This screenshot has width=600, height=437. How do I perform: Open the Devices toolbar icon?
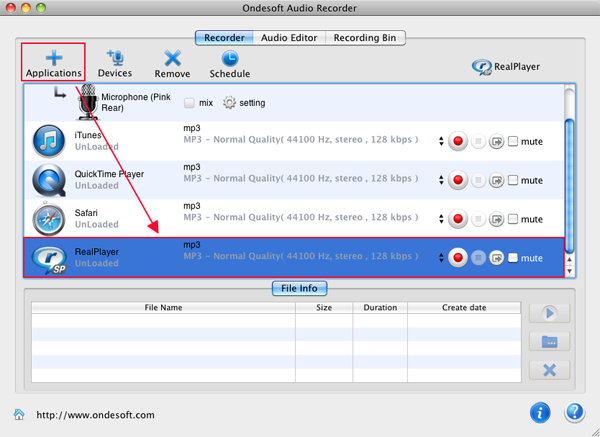click(115, 58)
